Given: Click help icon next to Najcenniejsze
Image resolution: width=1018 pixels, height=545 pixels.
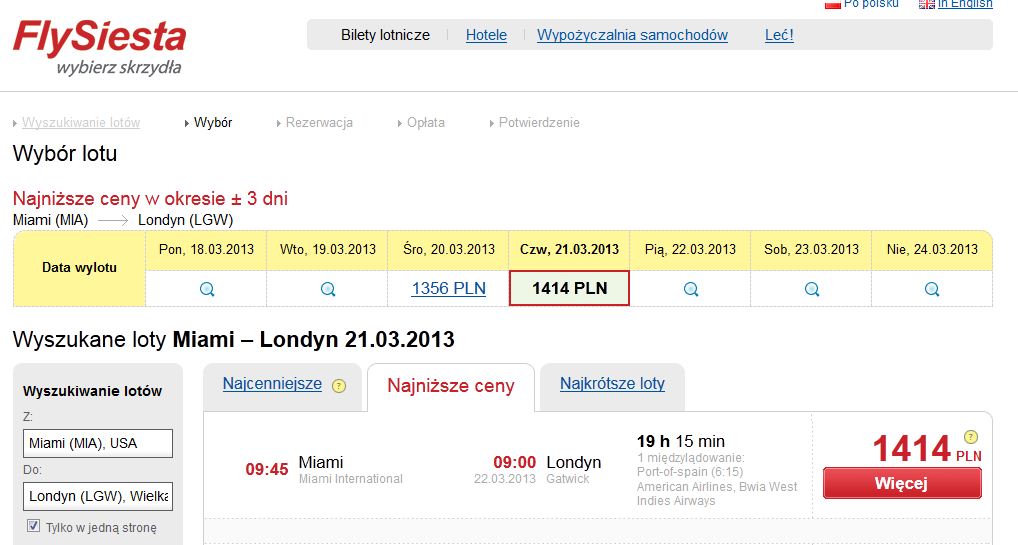Looking at the screenshot, I should [x=339, y=386].
